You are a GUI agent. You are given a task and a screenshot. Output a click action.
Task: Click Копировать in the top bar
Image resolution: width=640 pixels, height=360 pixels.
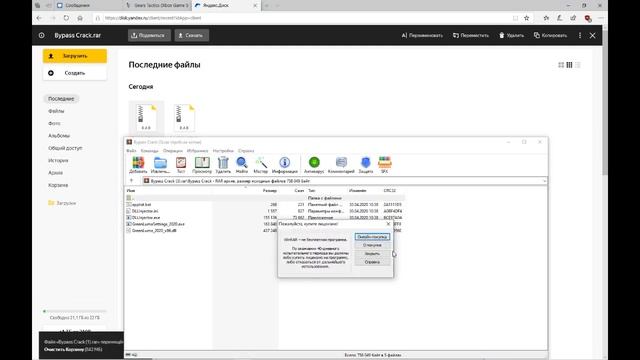click(x=550, y=36)
